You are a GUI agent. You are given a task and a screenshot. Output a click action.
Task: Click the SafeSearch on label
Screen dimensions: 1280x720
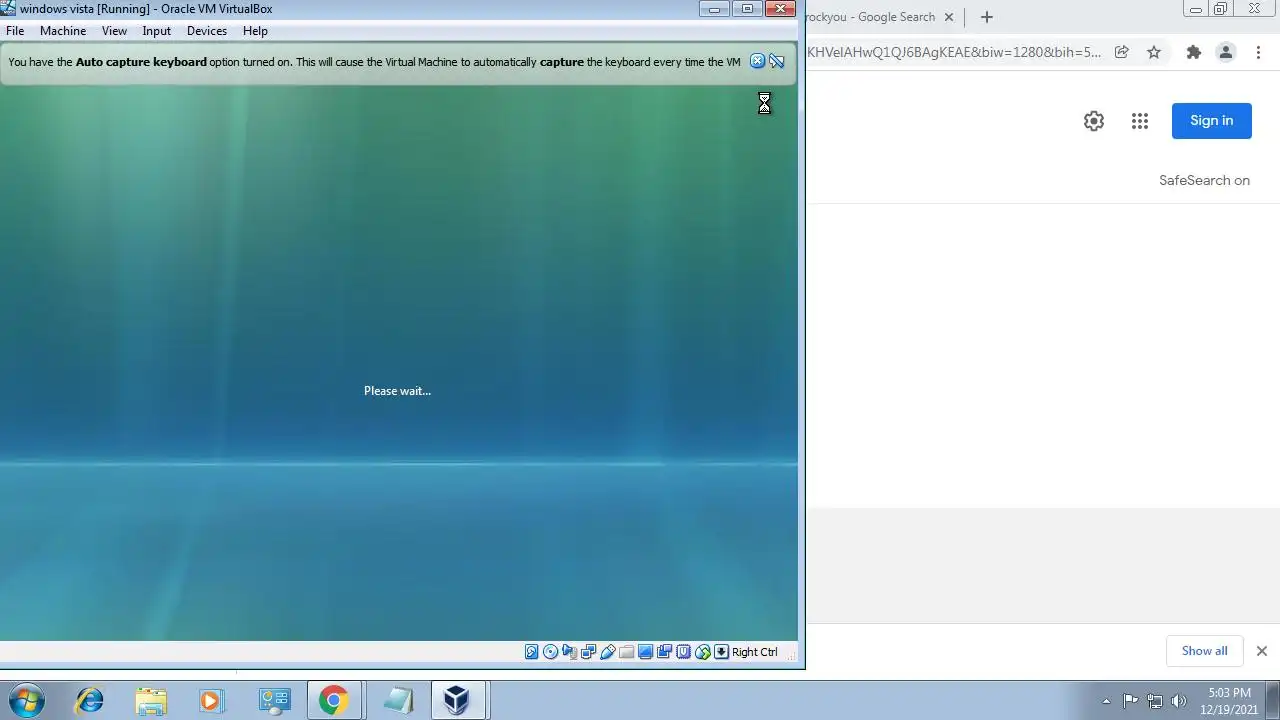[1204, 180]
